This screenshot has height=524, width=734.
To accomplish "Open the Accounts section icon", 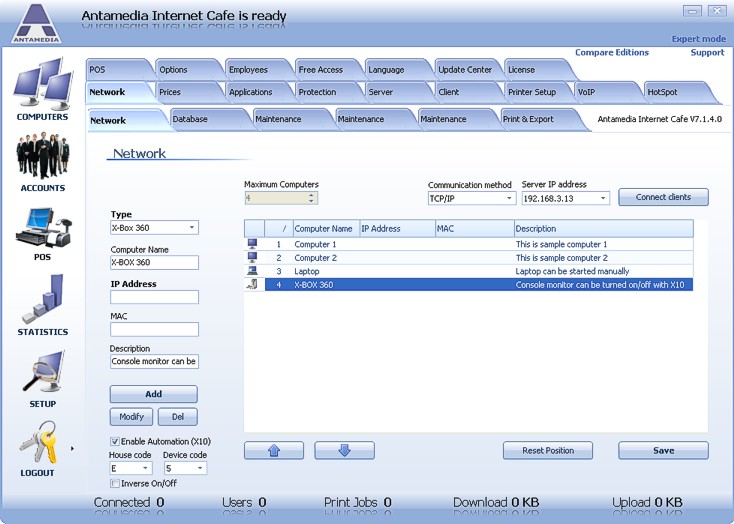I will click(x=43, y=155).
